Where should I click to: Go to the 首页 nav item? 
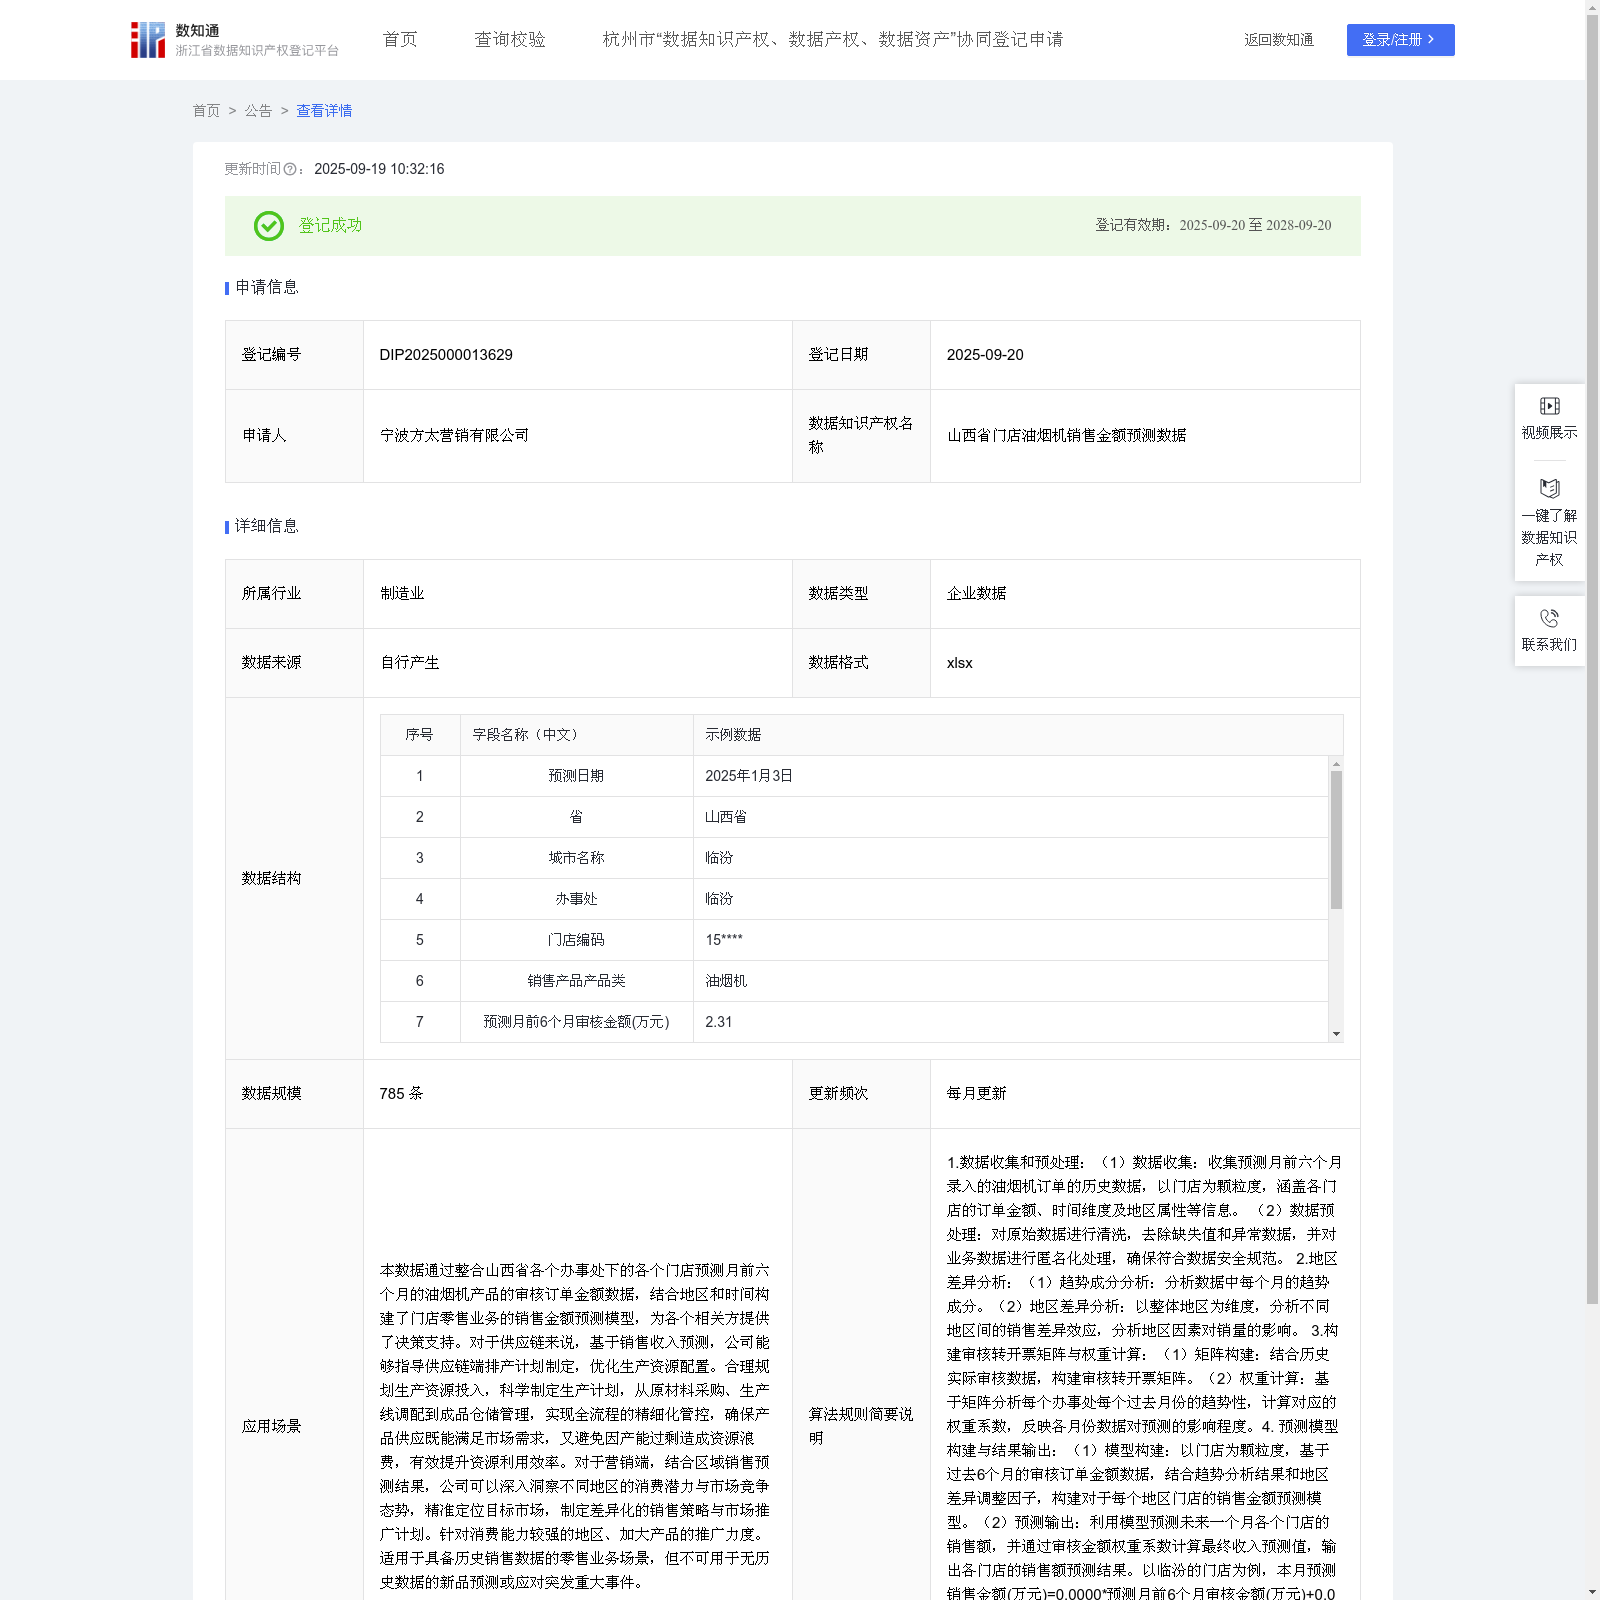point(400,39)
